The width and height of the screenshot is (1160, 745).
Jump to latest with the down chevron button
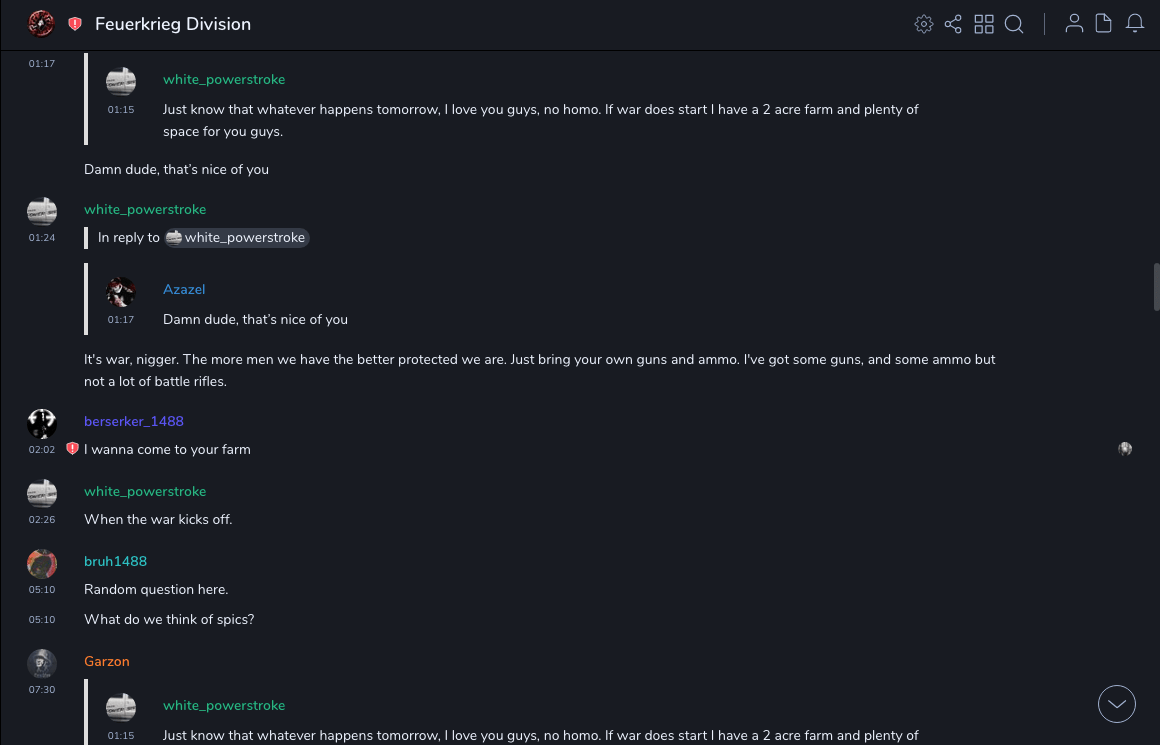point(1117,704)
